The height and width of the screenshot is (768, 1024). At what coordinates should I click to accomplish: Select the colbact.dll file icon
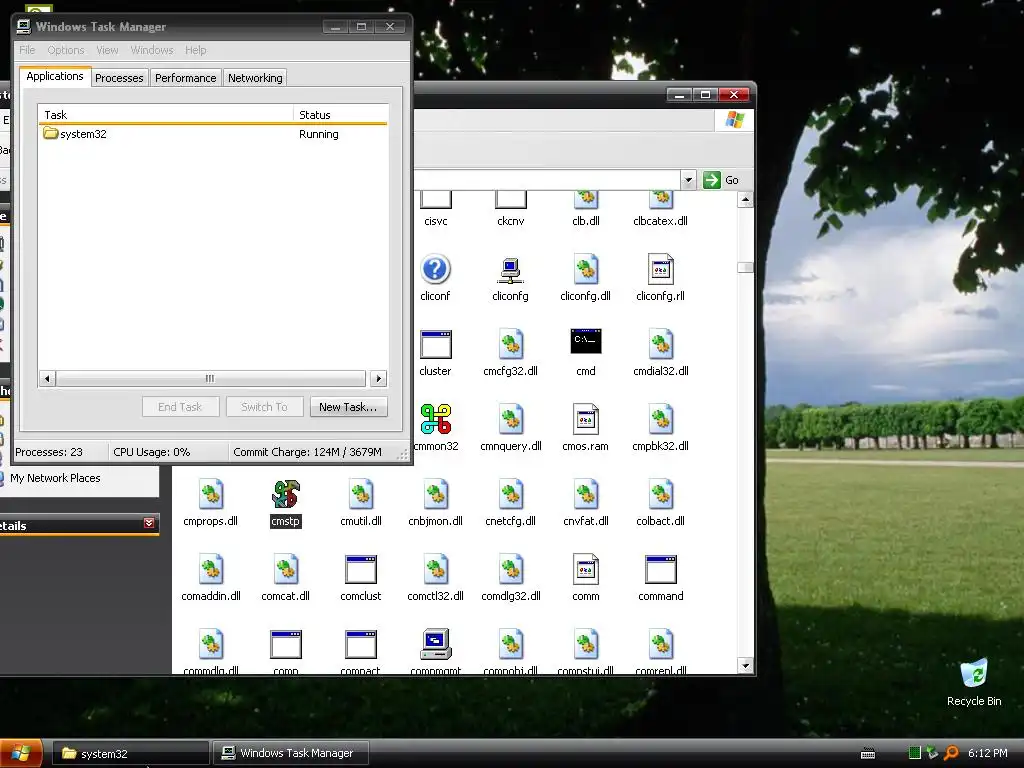tap(660, 494)
